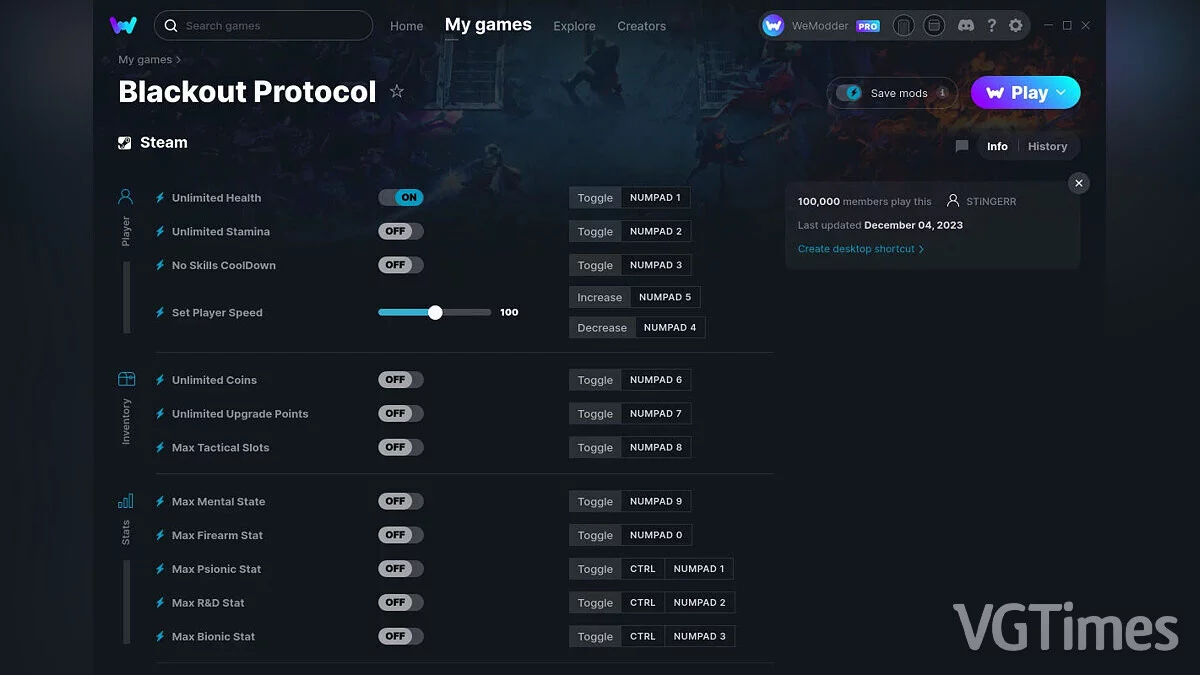Screen dimensions: 1200x675
Task: Expand Create desktop shortcut chevron link
Action: (861, 249)
